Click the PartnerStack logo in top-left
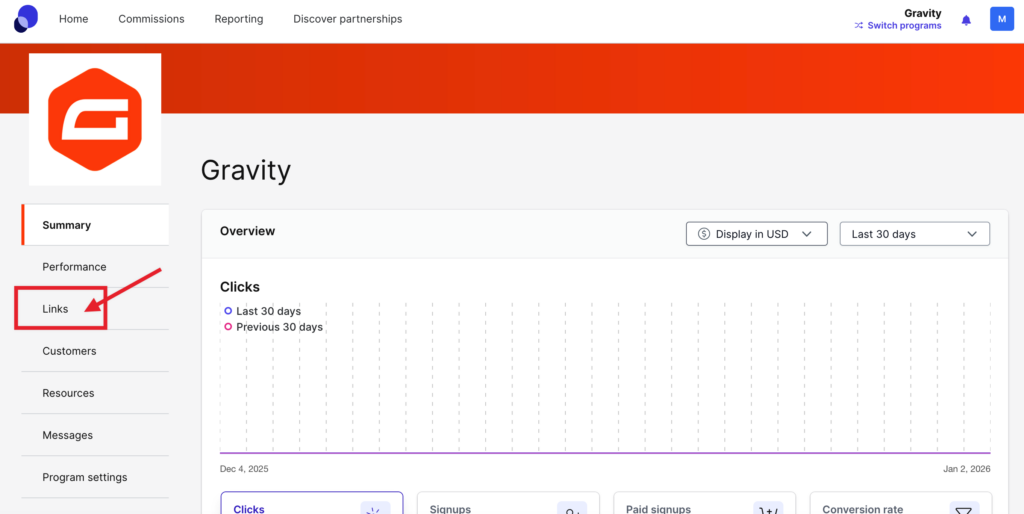 26,18
